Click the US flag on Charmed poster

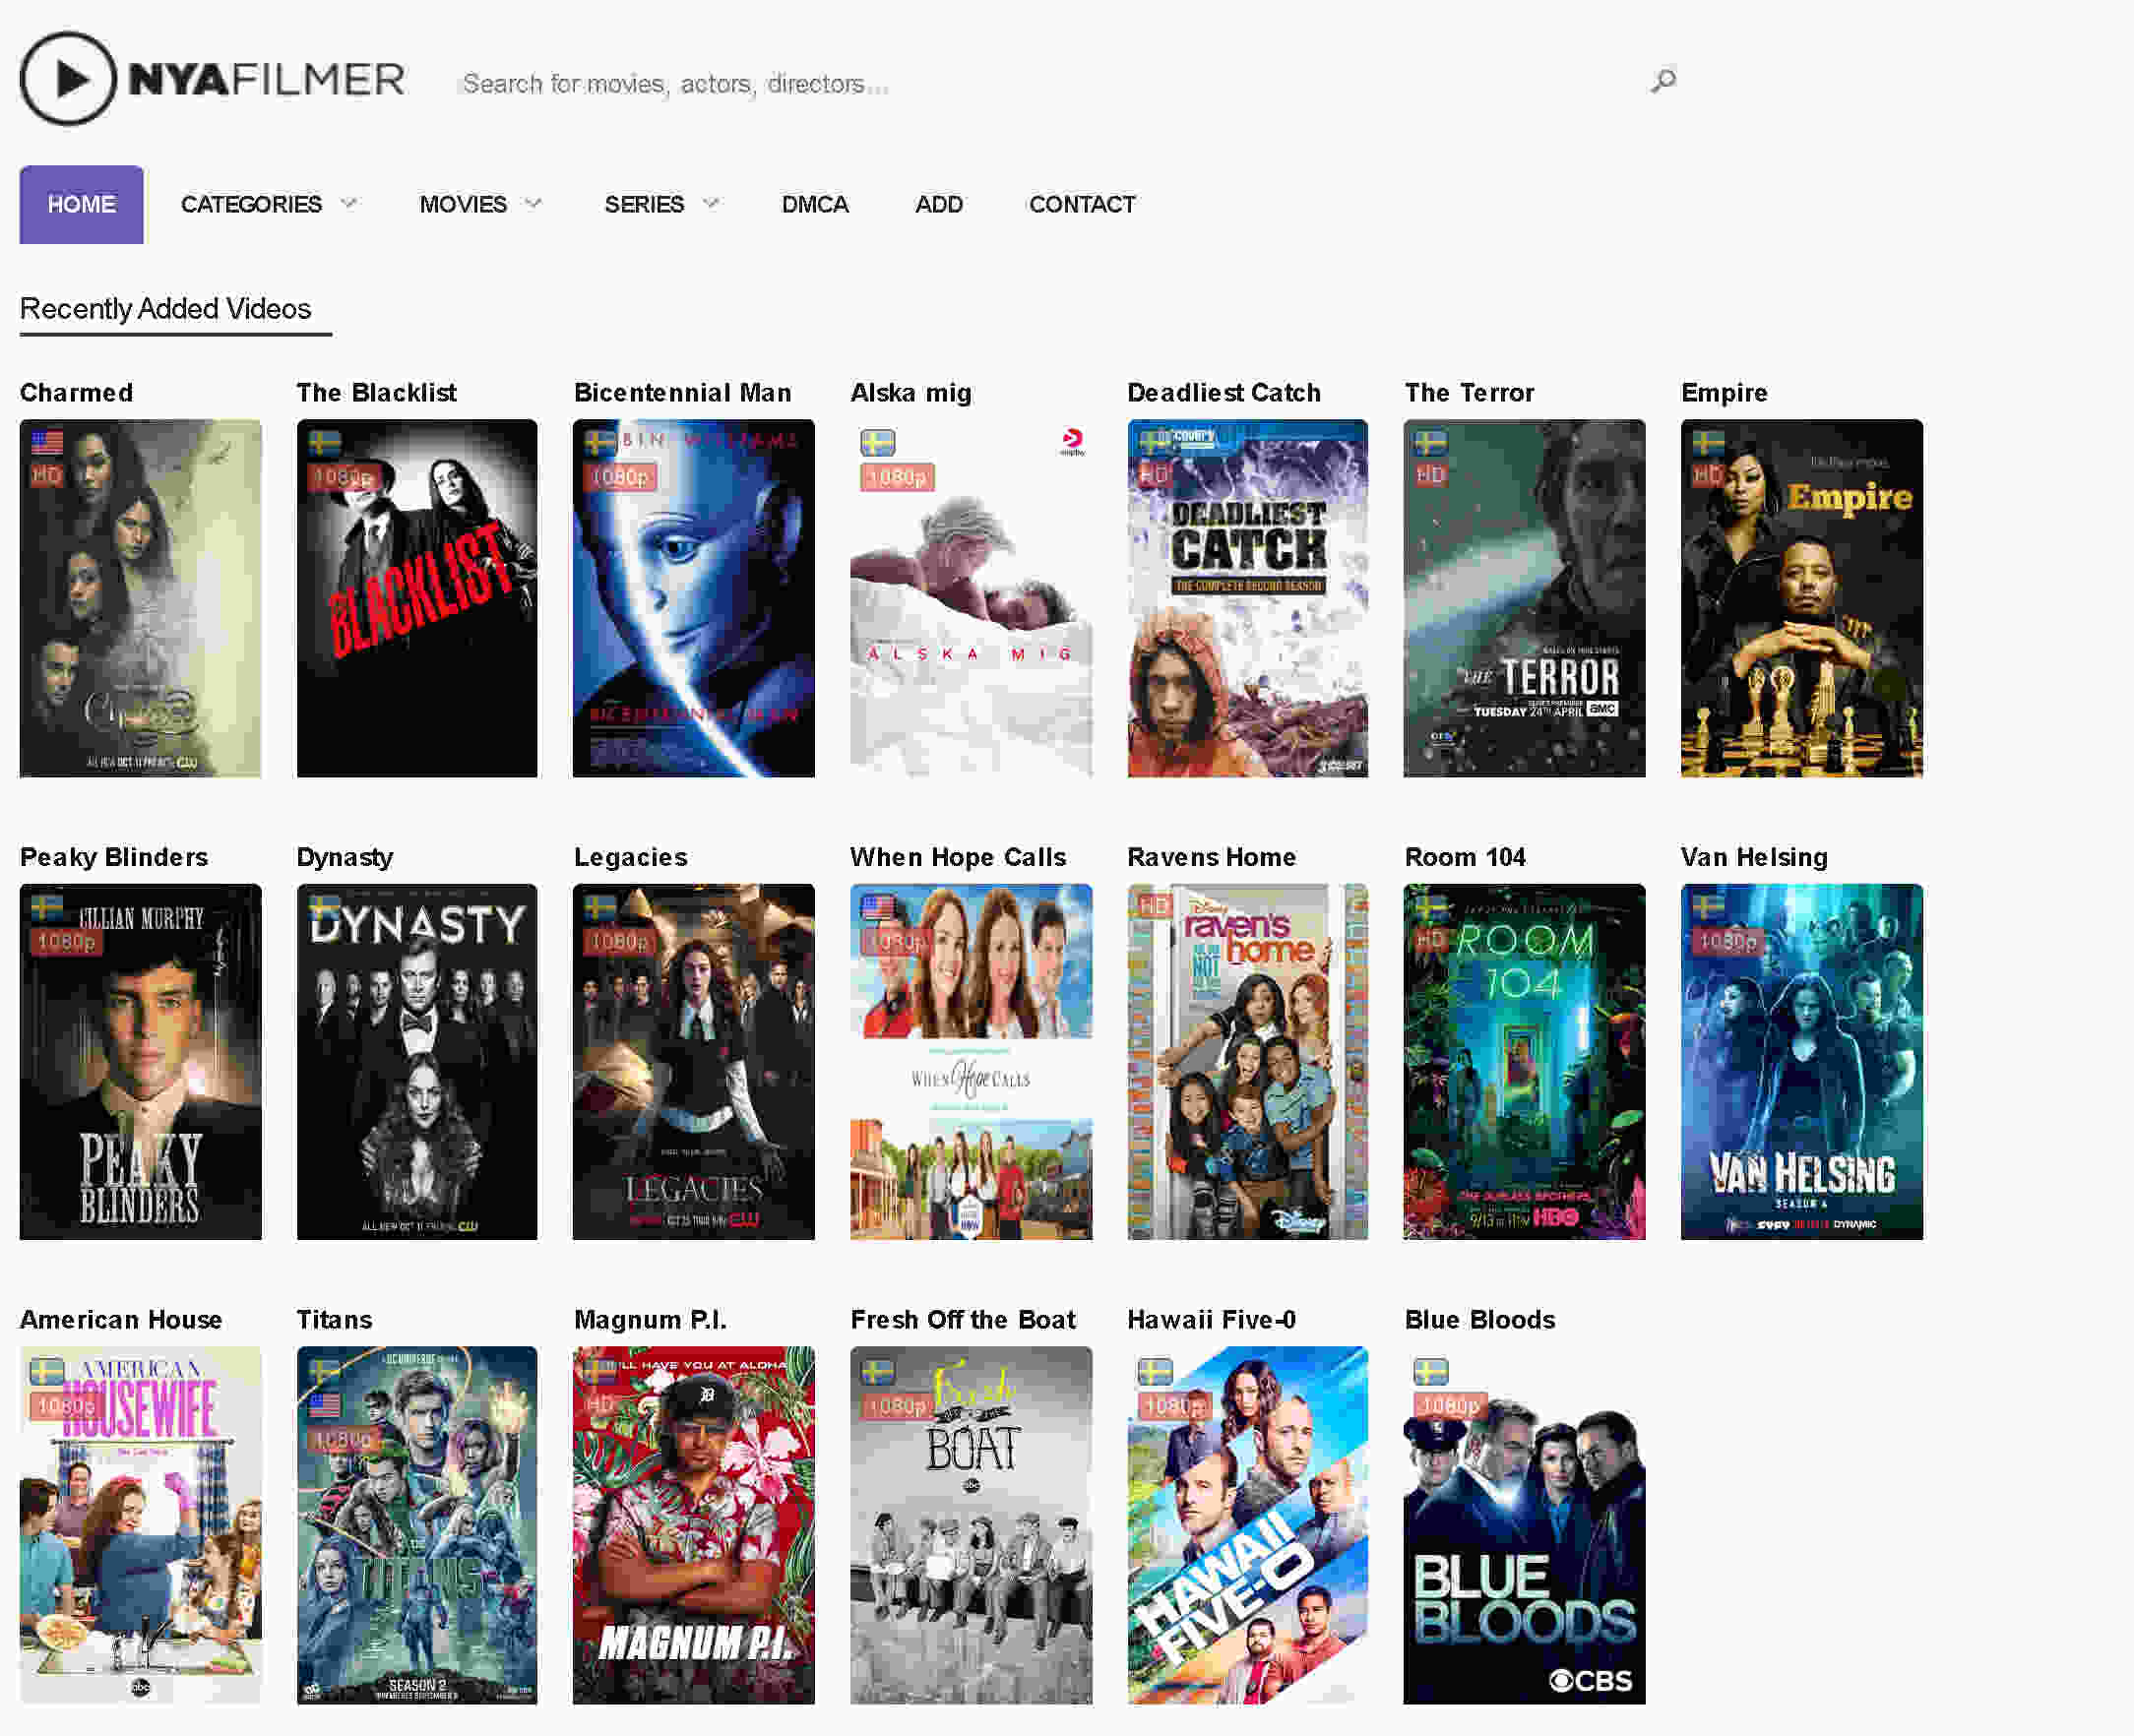point(47,442)
